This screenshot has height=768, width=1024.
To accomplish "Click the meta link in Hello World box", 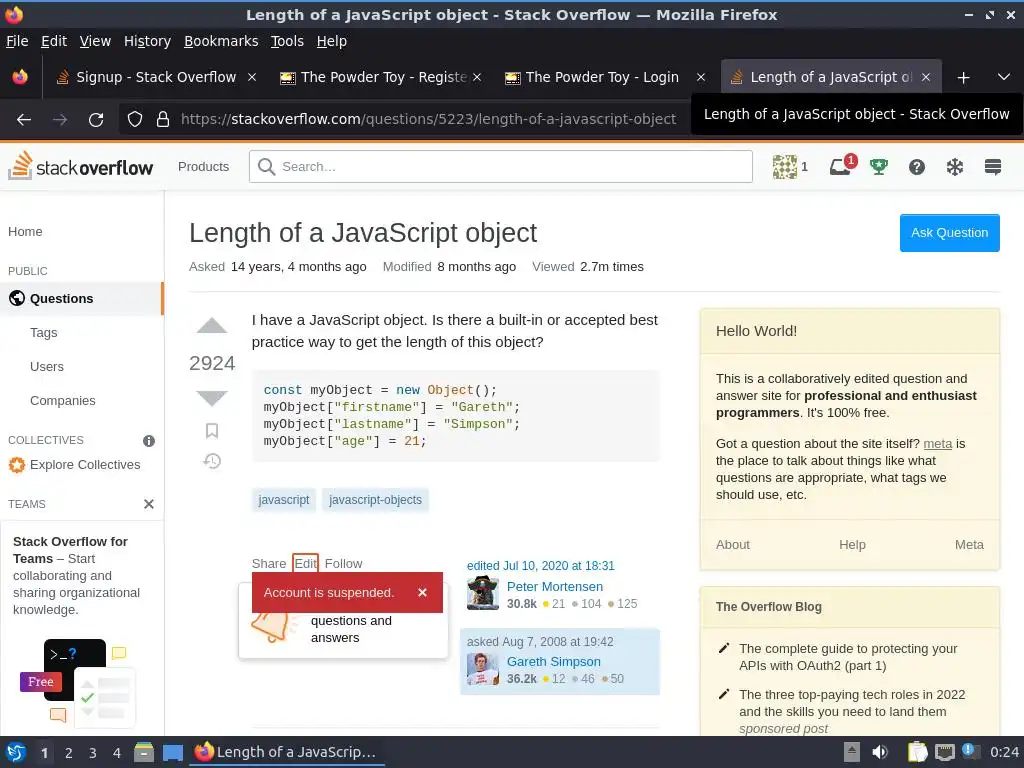I will click(x=937, y=443).
